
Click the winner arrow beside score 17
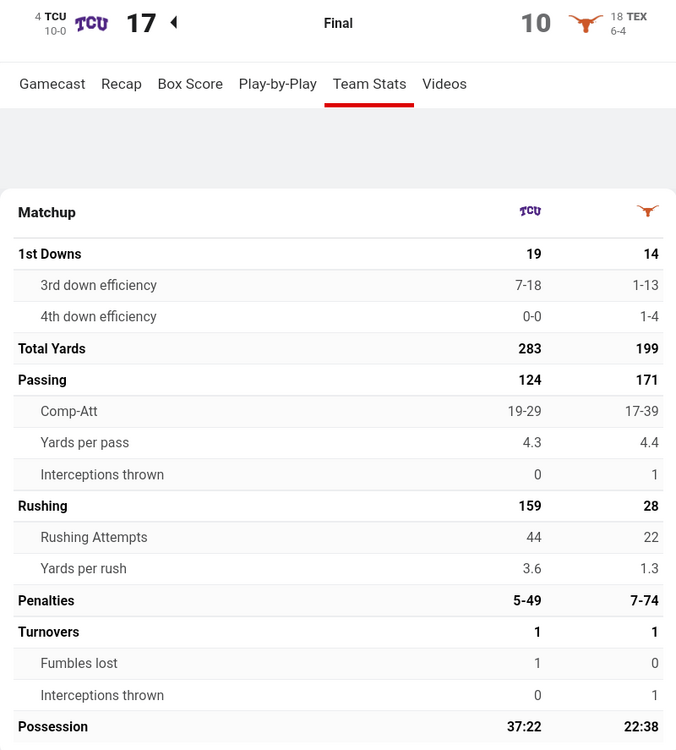pos(174,22)
